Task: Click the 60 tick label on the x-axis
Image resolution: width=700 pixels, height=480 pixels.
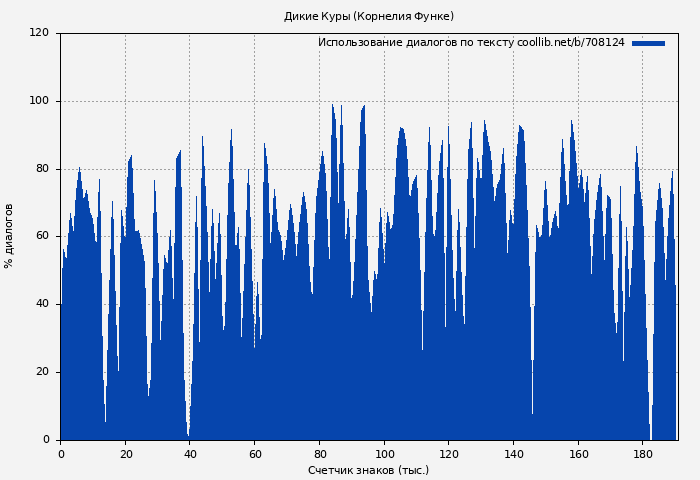Action: (x=255, y=454)
